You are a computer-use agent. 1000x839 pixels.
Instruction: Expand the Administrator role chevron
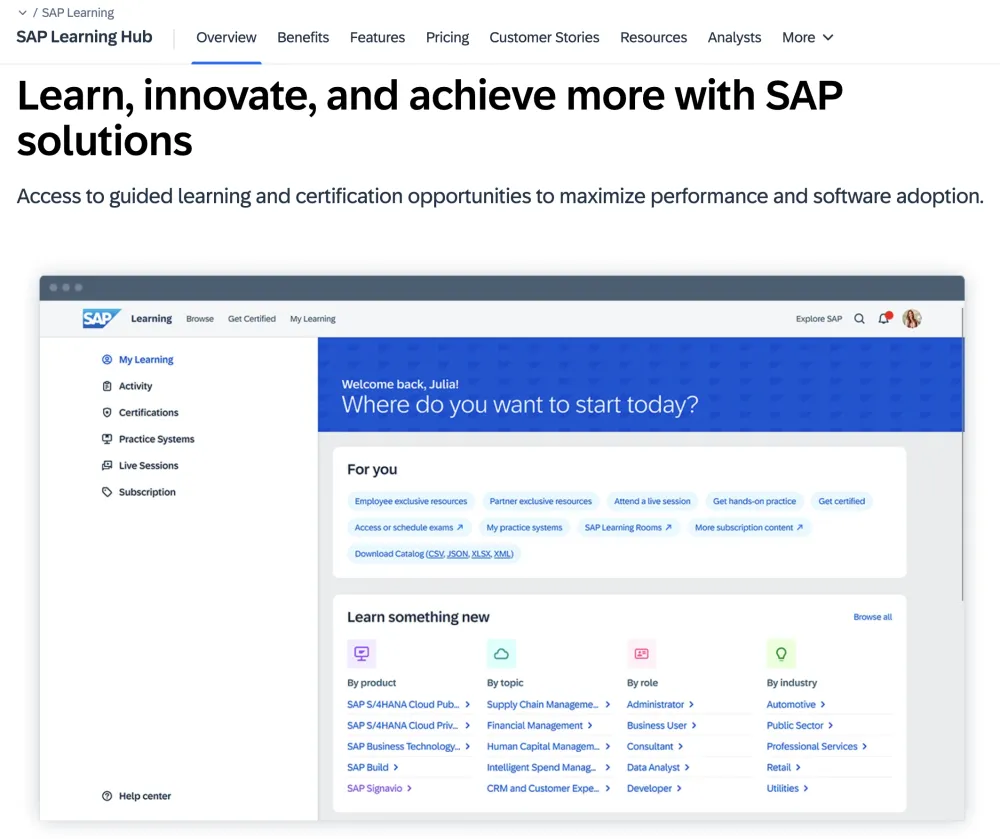pos(691,705)
